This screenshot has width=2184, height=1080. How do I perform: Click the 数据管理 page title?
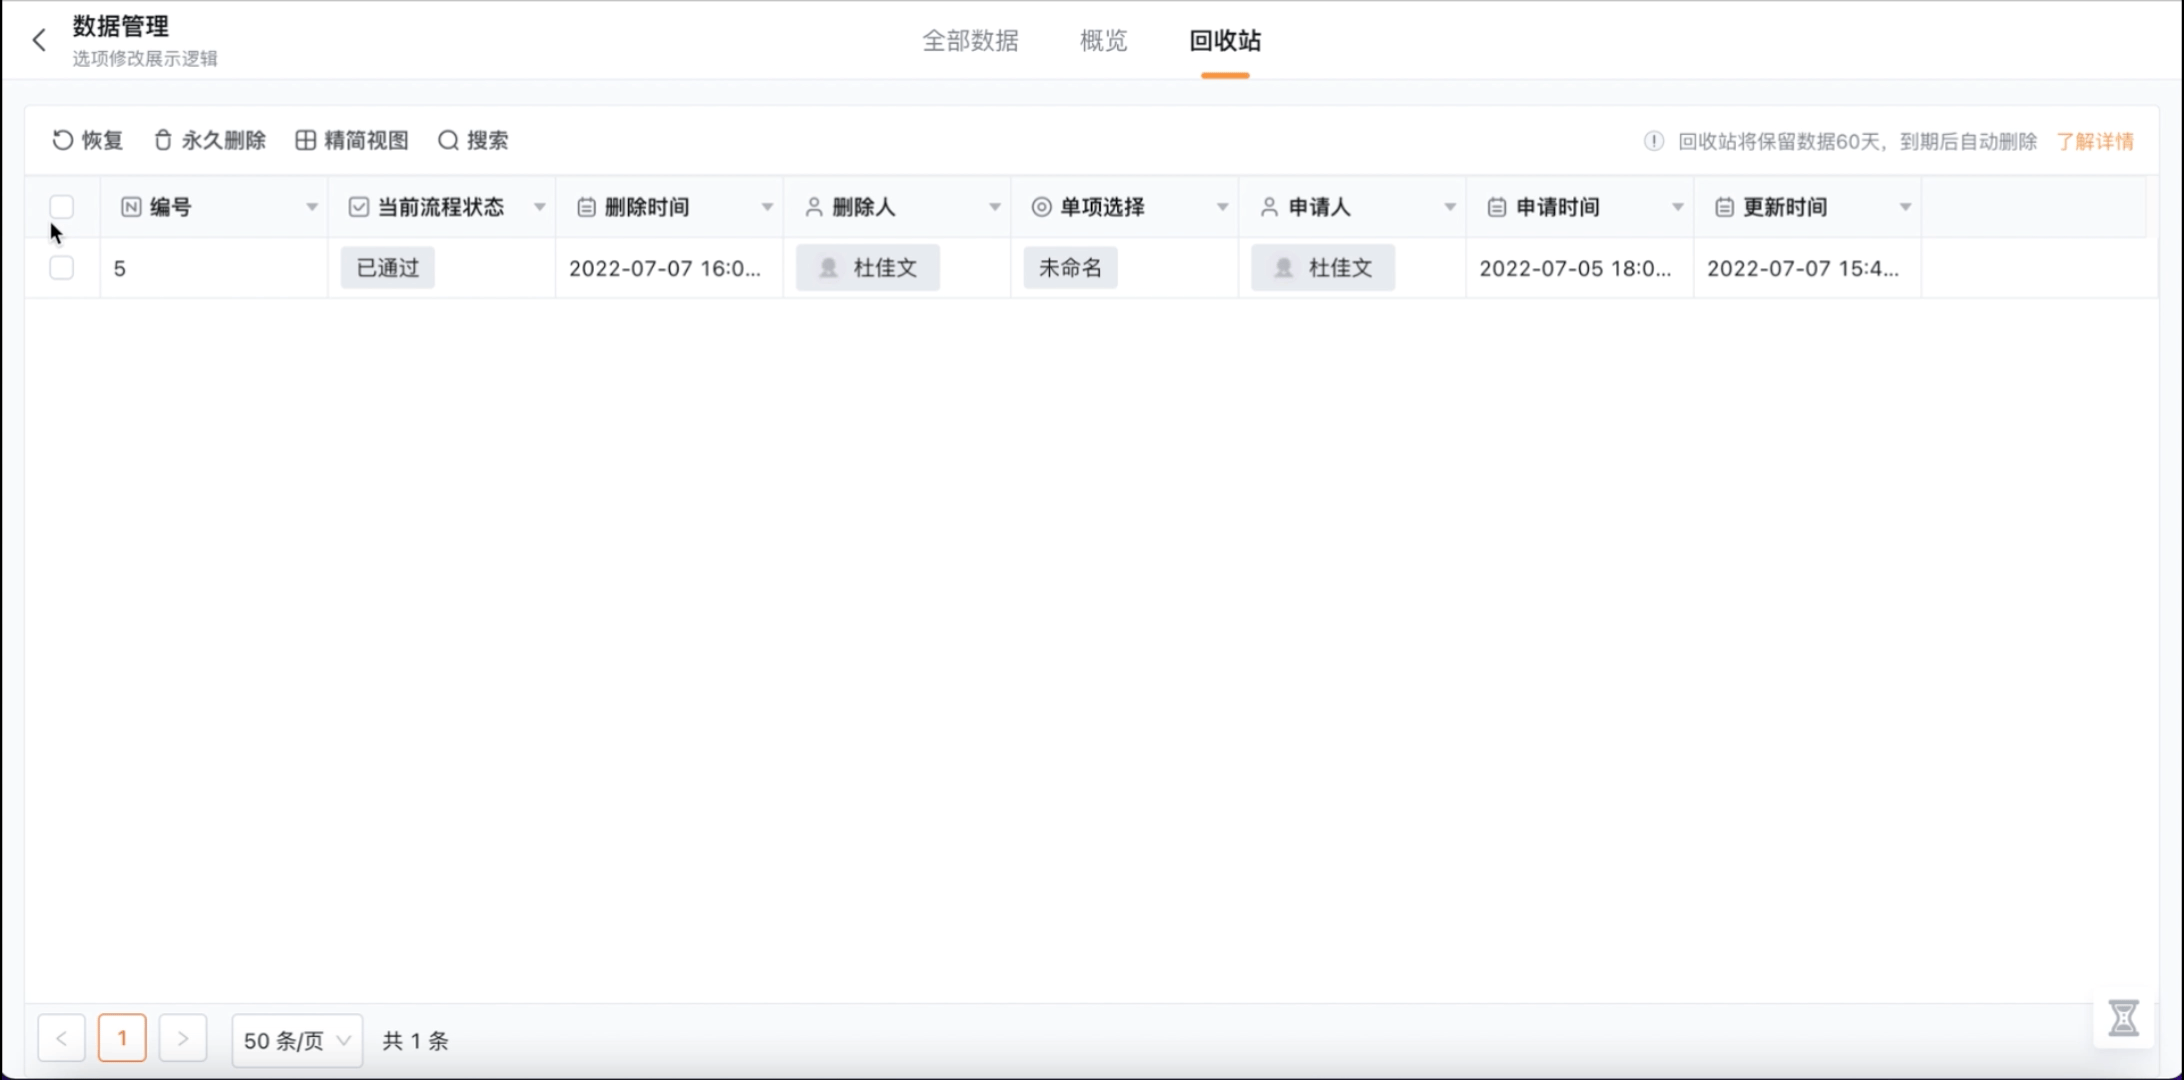[121, 26]
